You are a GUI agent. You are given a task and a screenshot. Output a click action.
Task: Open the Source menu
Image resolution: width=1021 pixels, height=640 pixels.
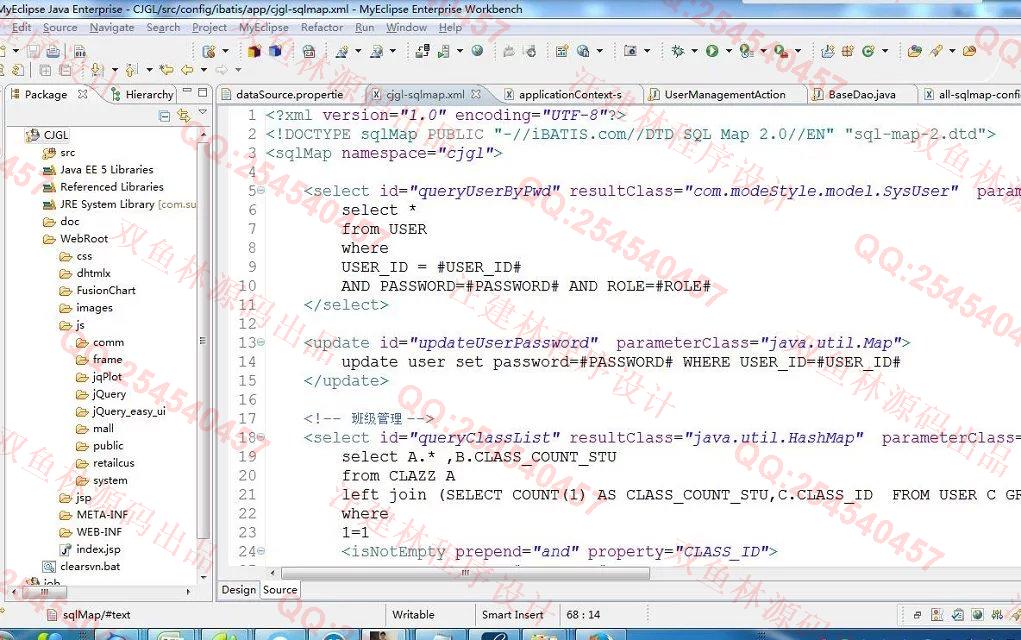(x=60, y=27)
